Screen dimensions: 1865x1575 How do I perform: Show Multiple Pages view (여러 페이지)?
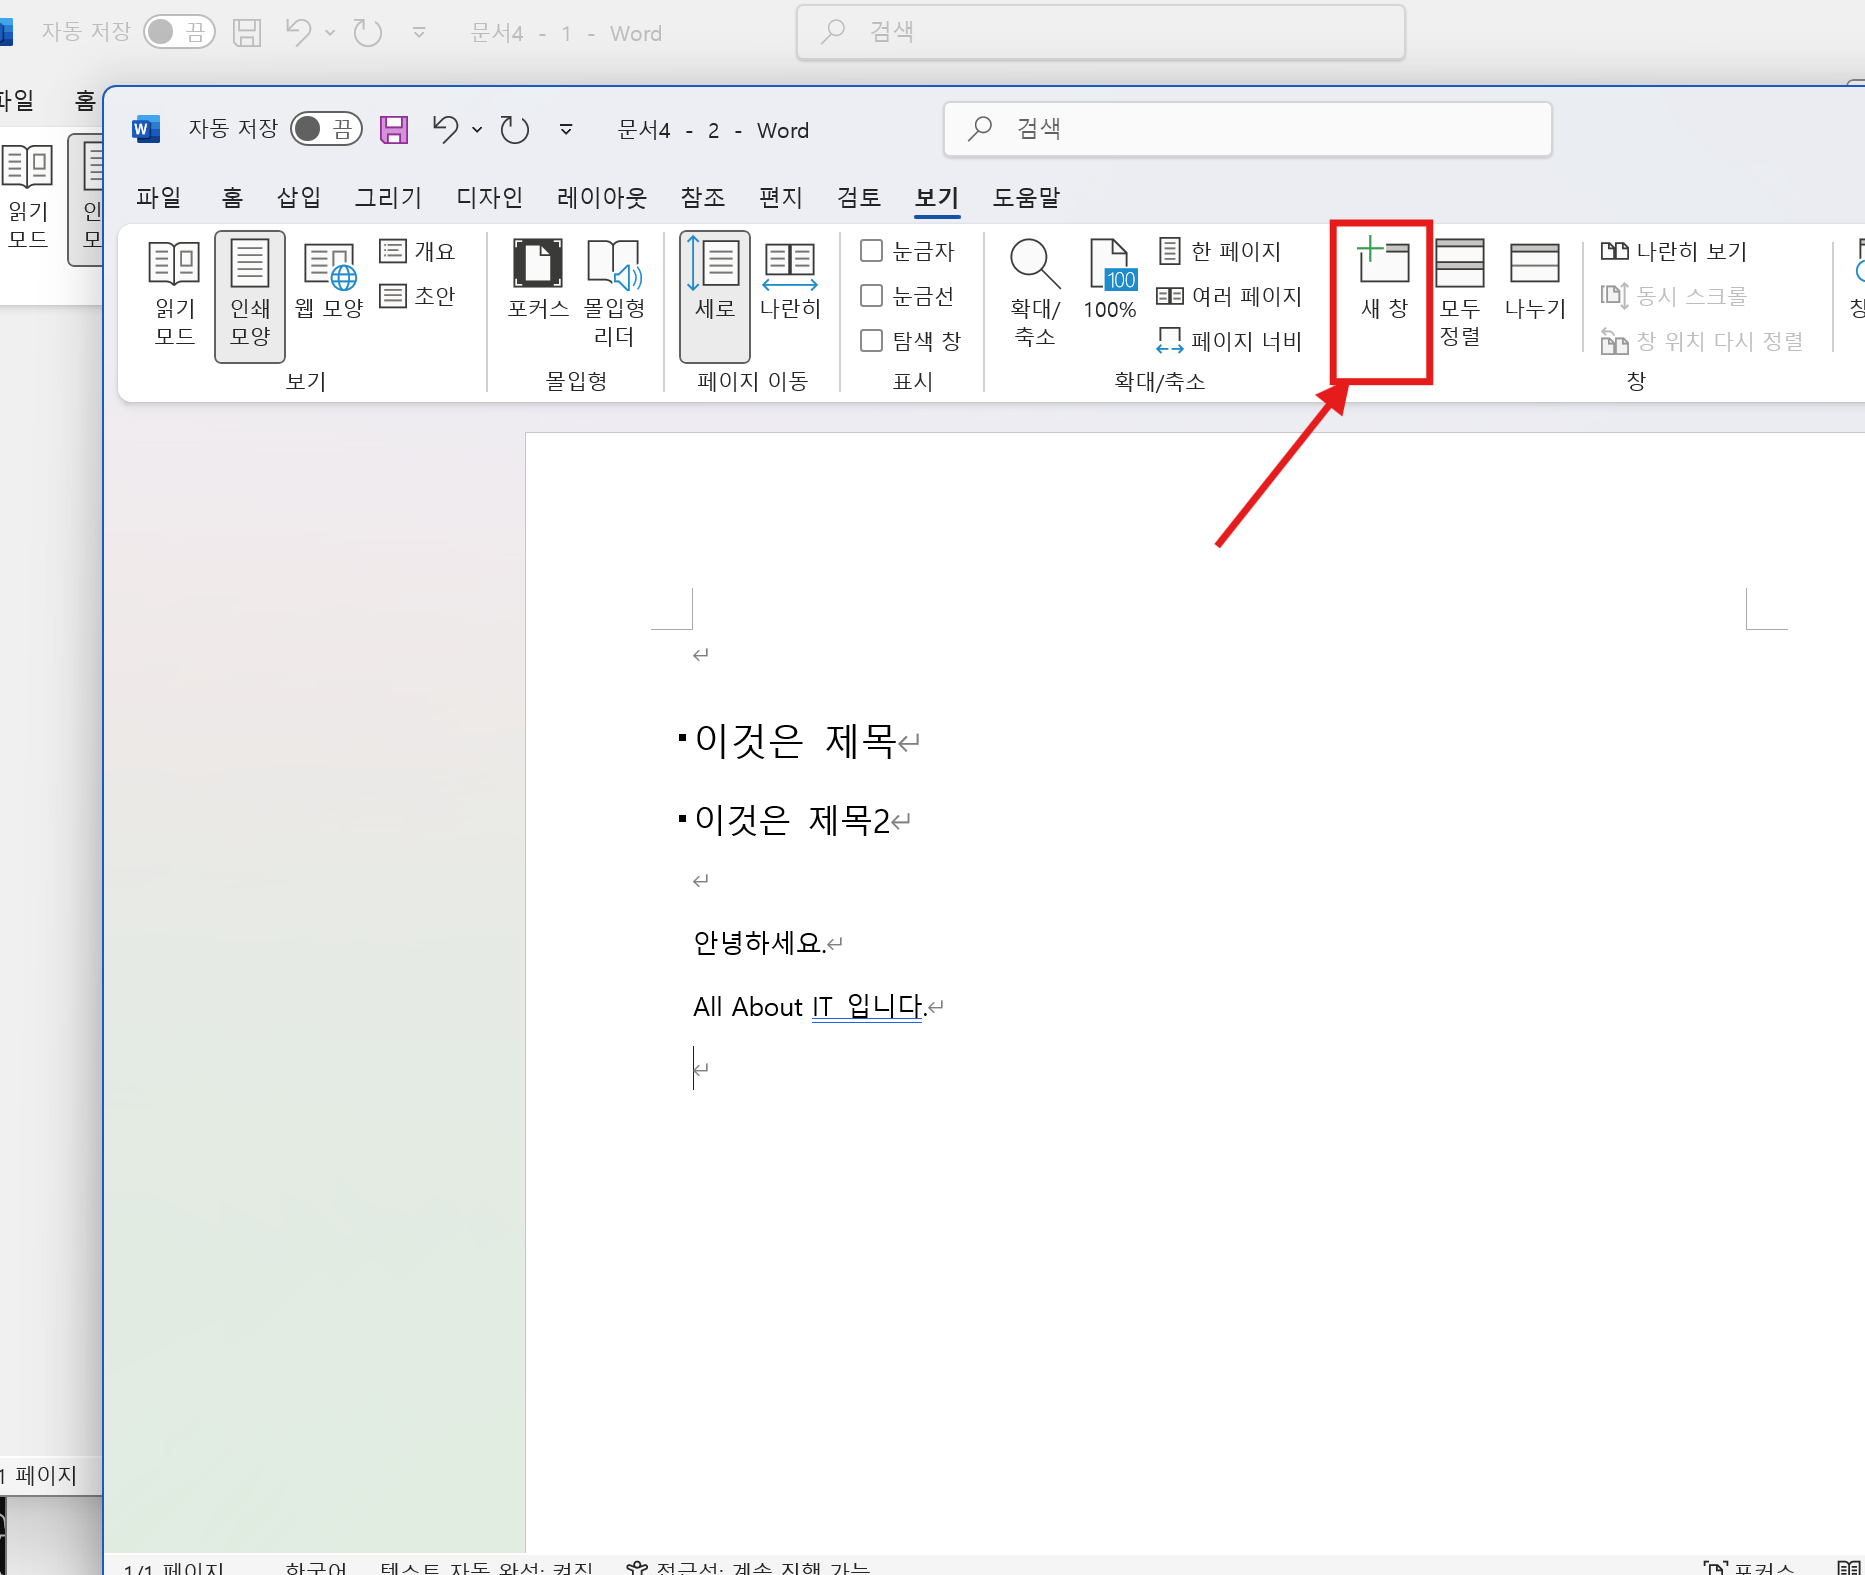click(x=1230, y=296)
